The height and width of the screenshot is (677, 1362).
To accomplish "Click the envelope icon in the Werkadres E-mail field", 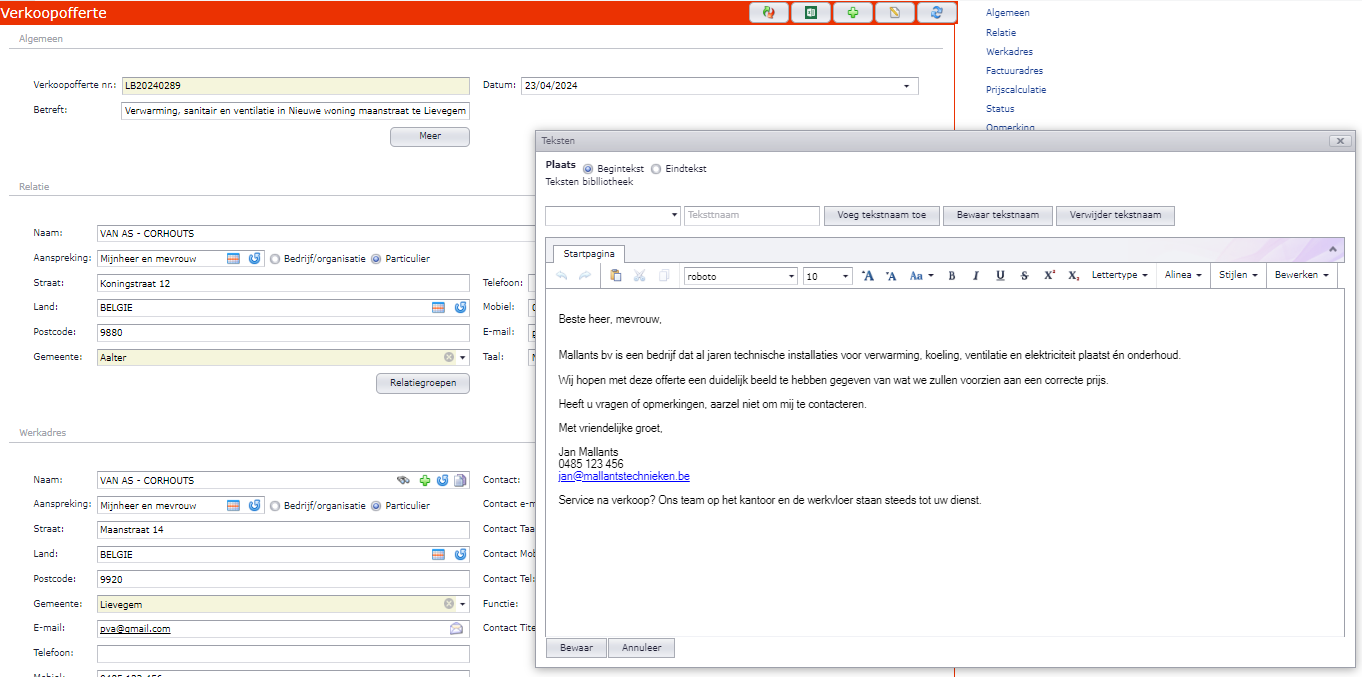I will tap(457, 629).
